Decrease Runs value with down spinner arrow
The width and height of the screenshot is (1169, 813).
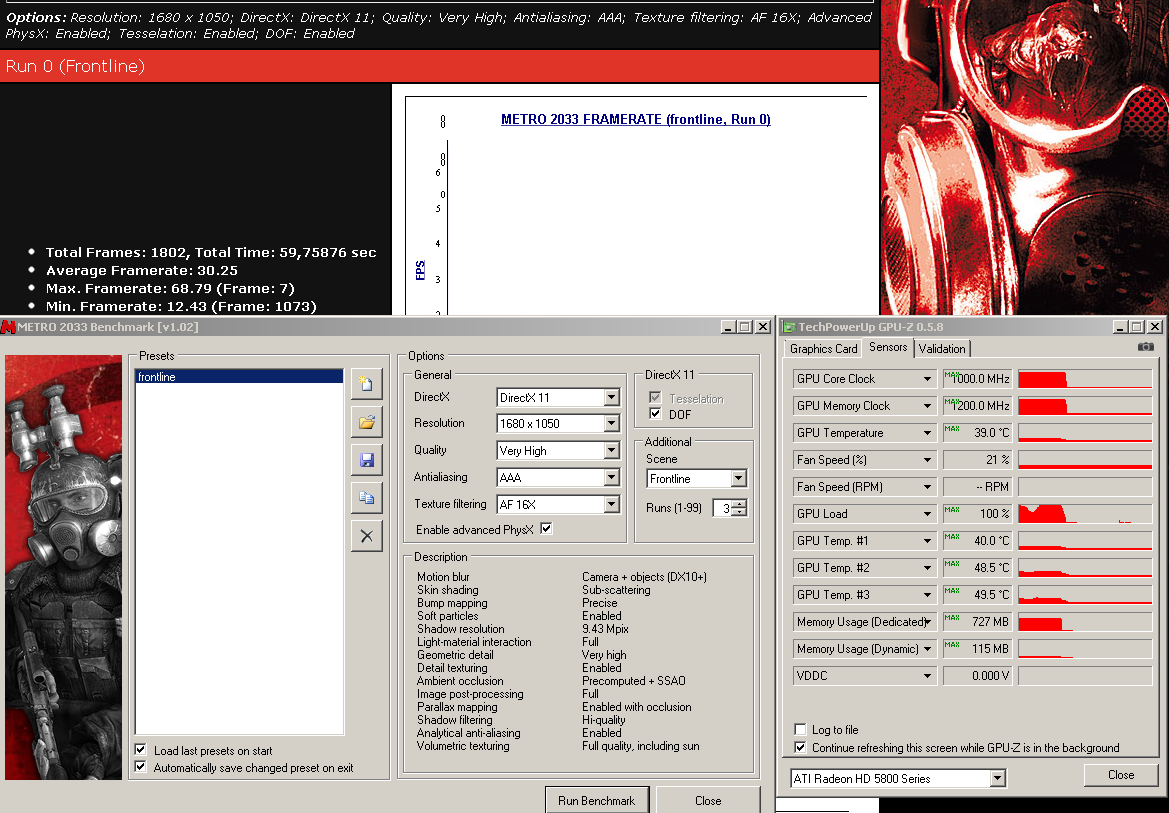[x=739, y=512]
